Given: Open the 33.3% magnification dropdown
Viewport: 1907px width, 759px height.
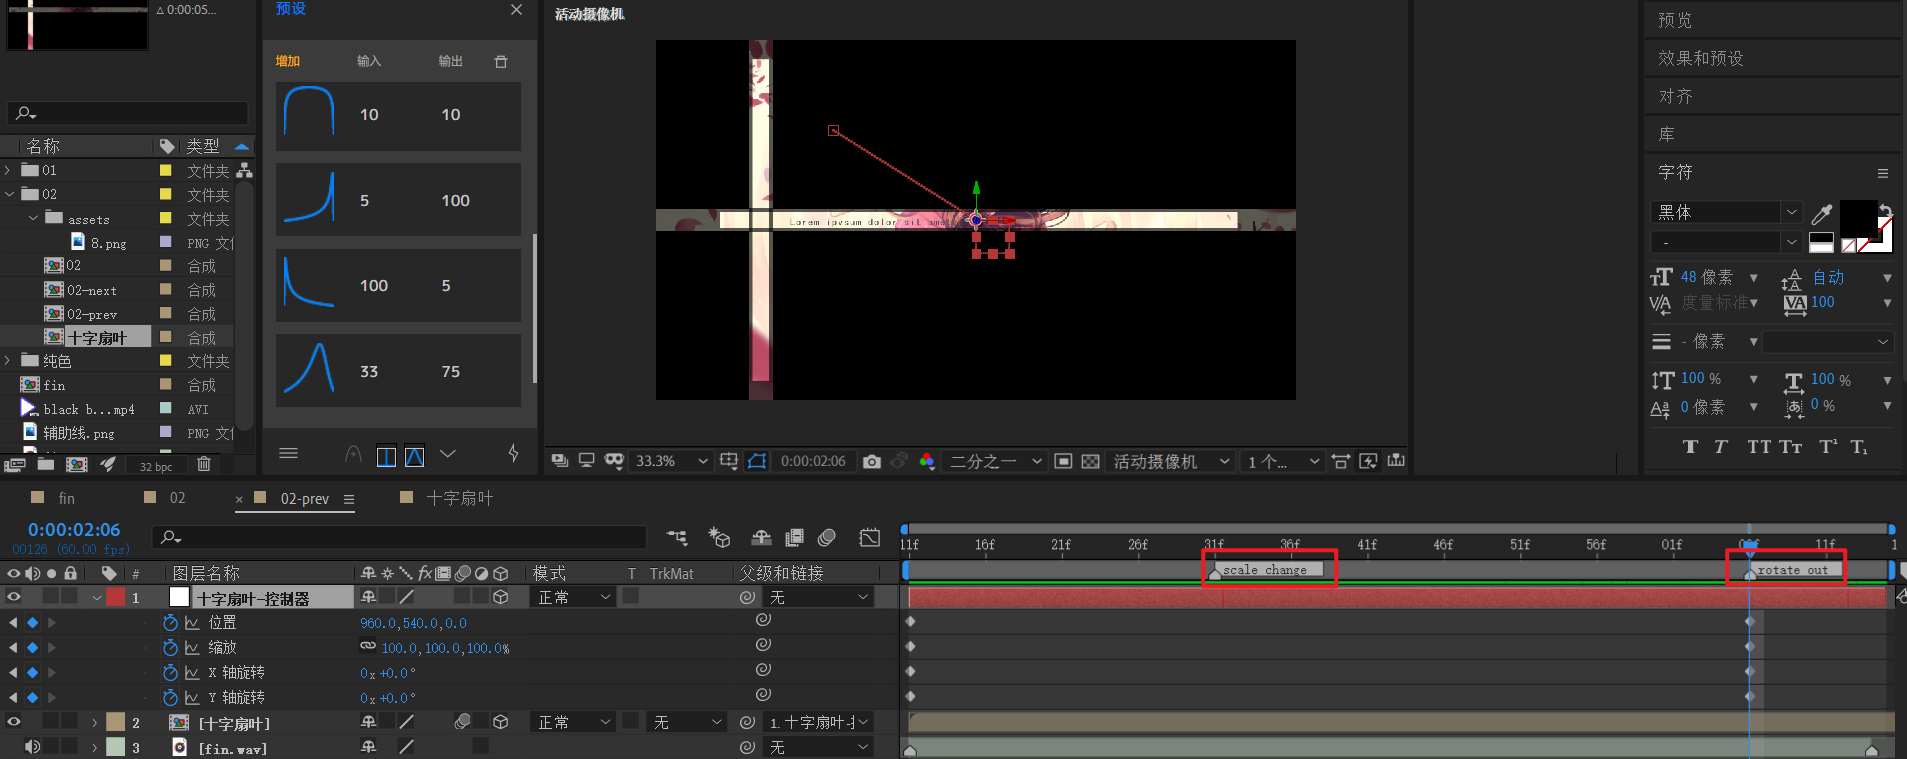Looking at the screenshot, I should pyautogui.click(x=671, y=461).
